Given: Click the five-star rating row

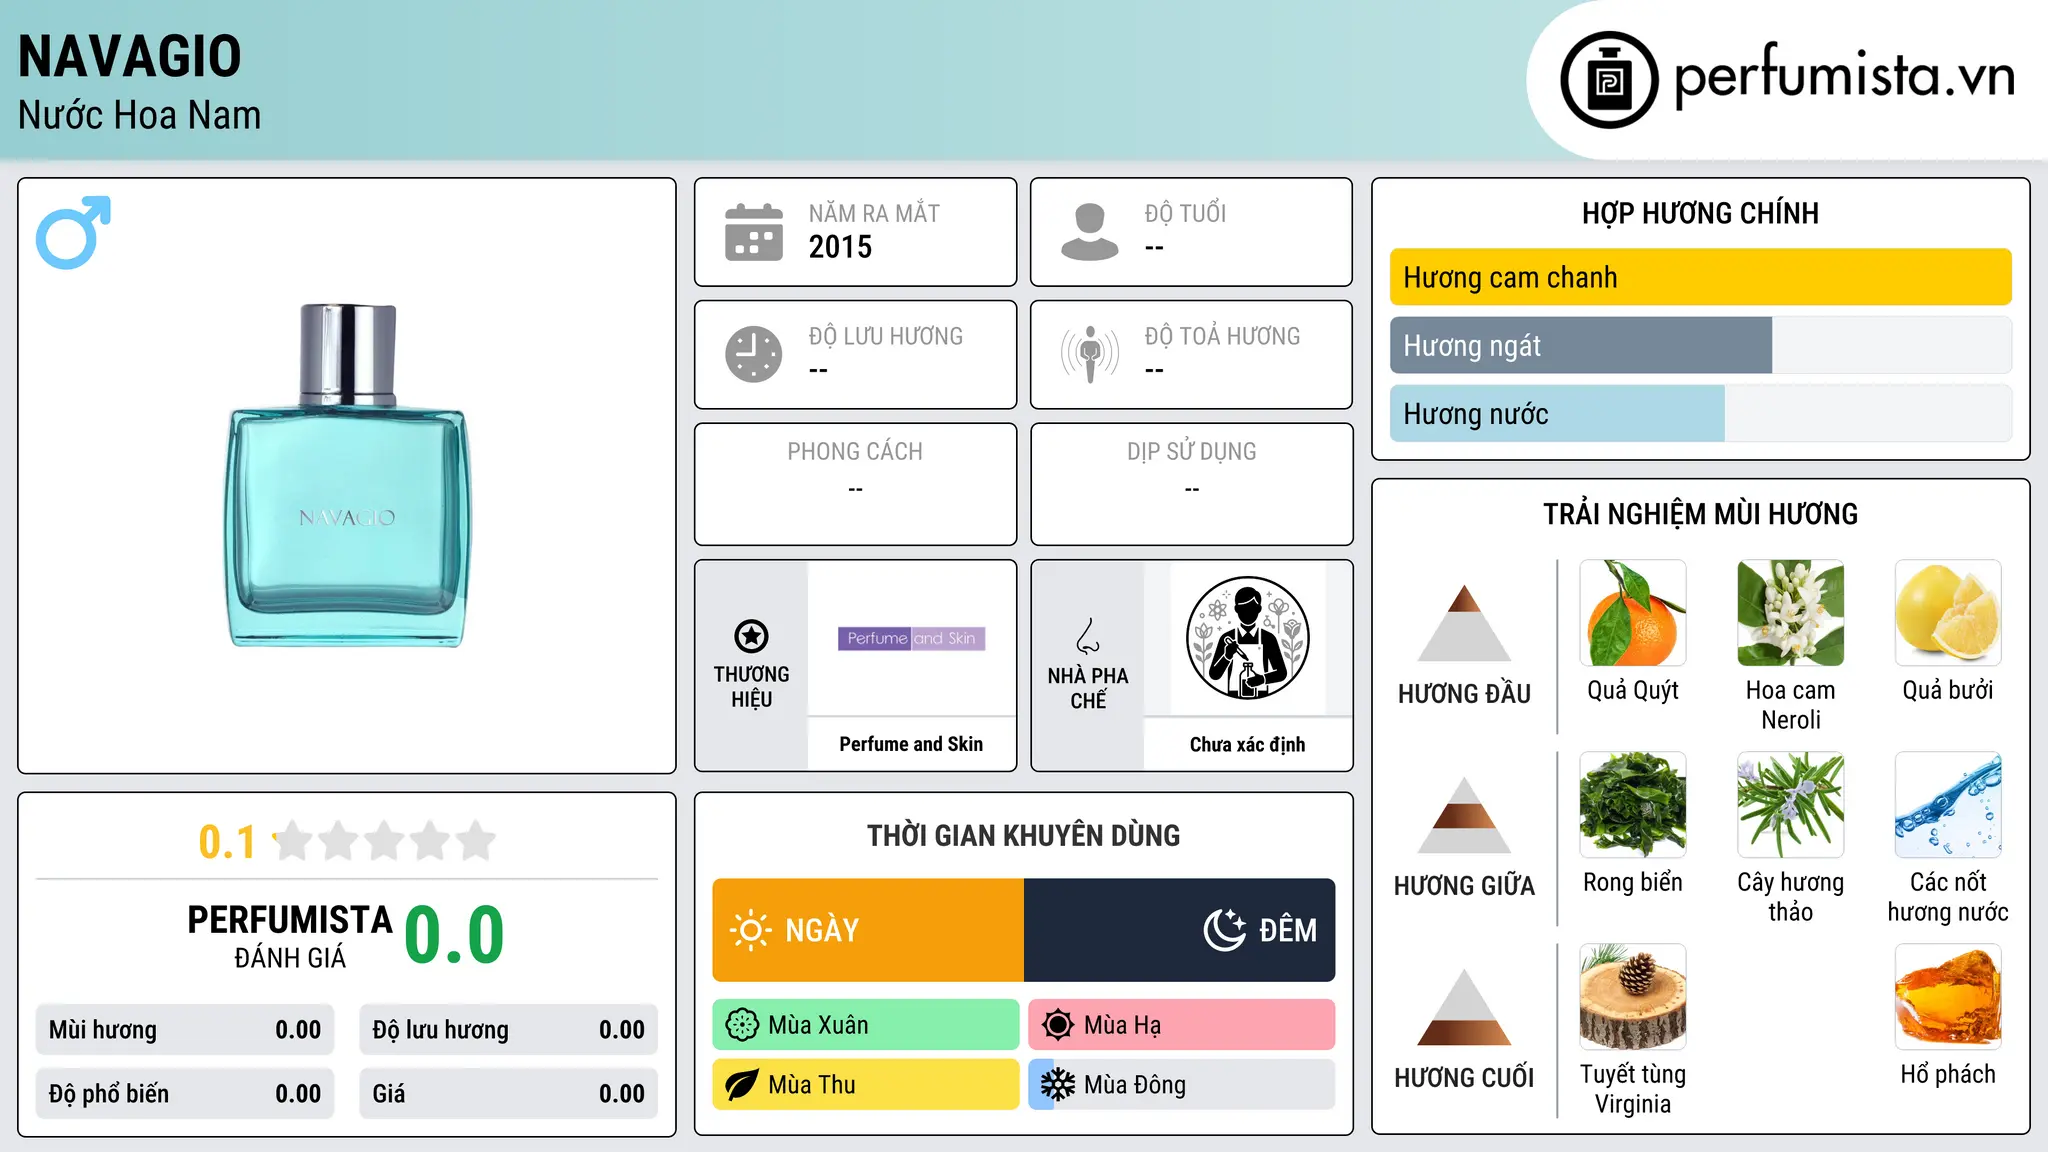Looking at the screenshot, I should click(x=385, y=841).
